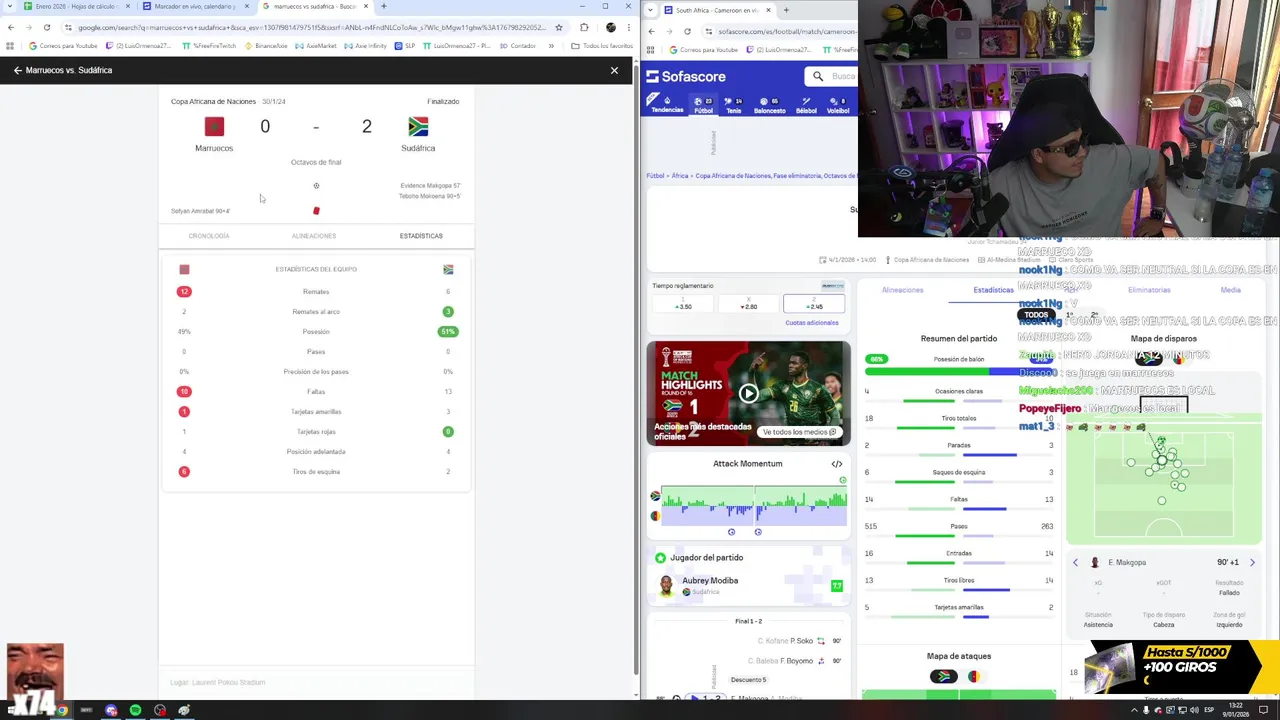
Task: Select Baloncesto in the Sofascore nav
Action: (769, 104)
